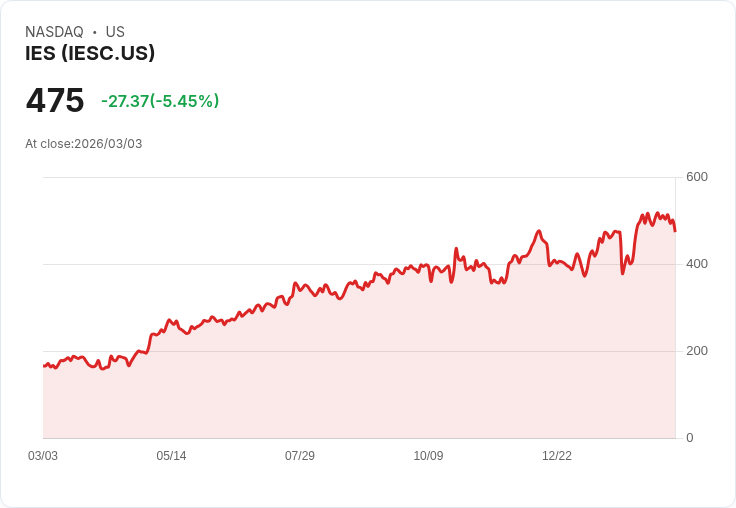This screenshot has width=736, height=508.
Task: Click the rightmost end of the price line
Action: point(675,231)
